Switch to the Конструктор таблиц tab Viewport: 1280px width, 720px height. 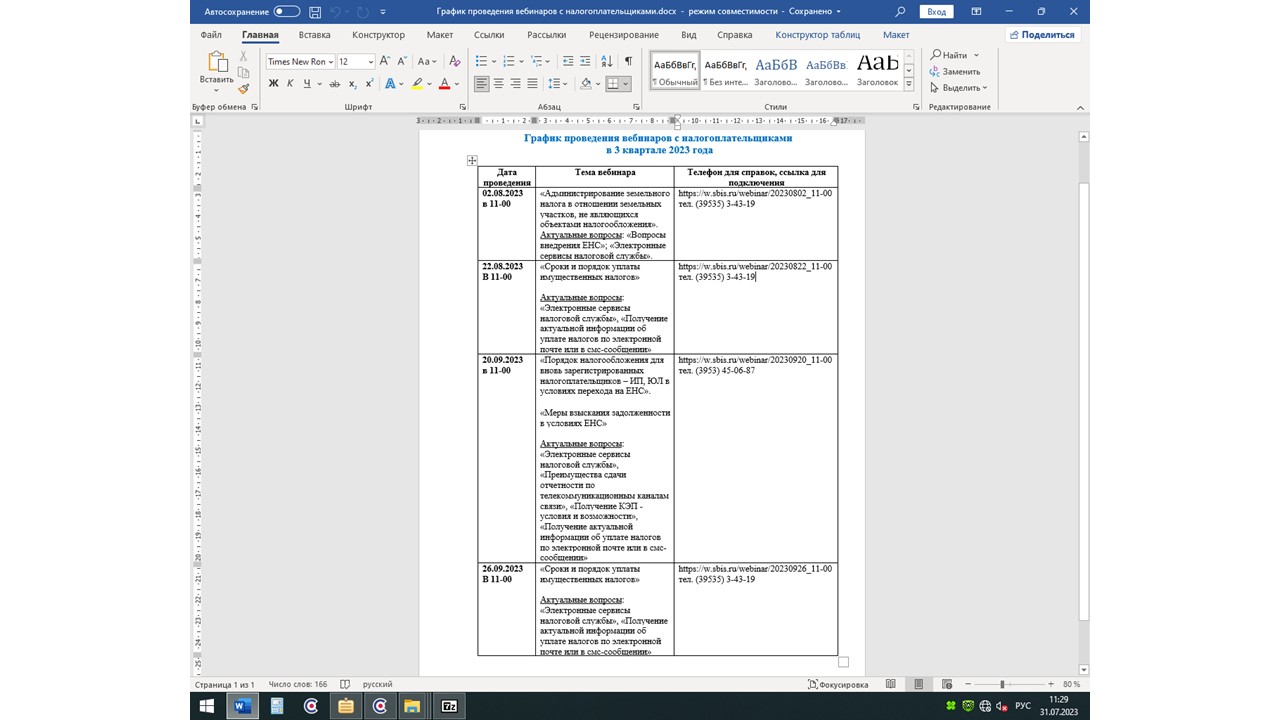click(817, 35)
